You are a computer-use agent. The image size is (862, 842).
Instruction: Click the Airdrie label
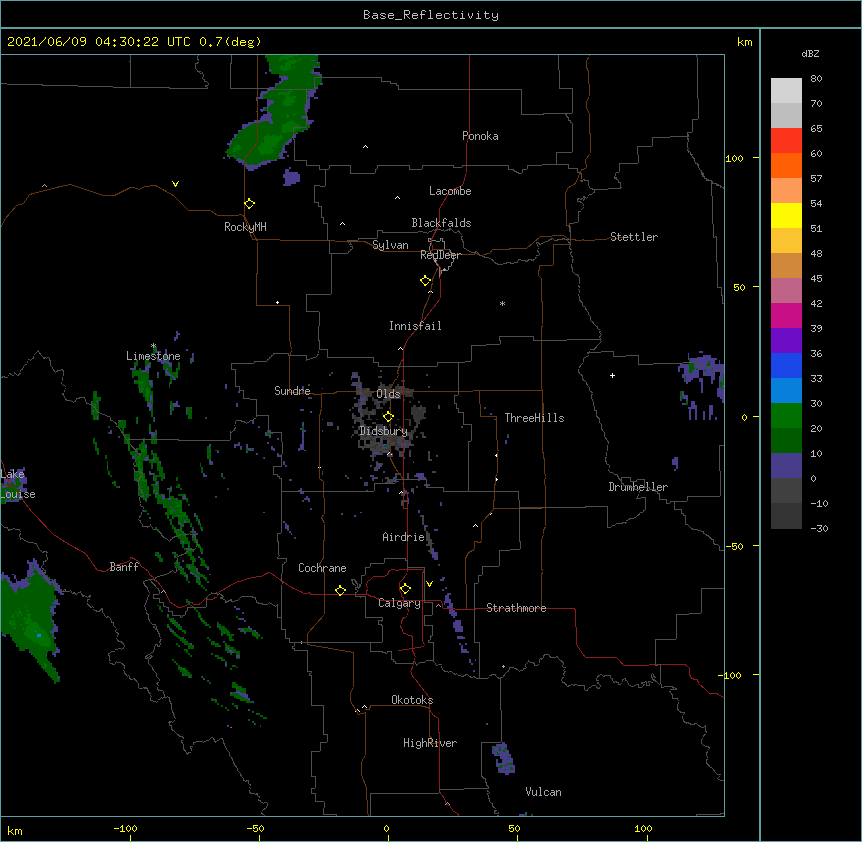coord(403,537)
